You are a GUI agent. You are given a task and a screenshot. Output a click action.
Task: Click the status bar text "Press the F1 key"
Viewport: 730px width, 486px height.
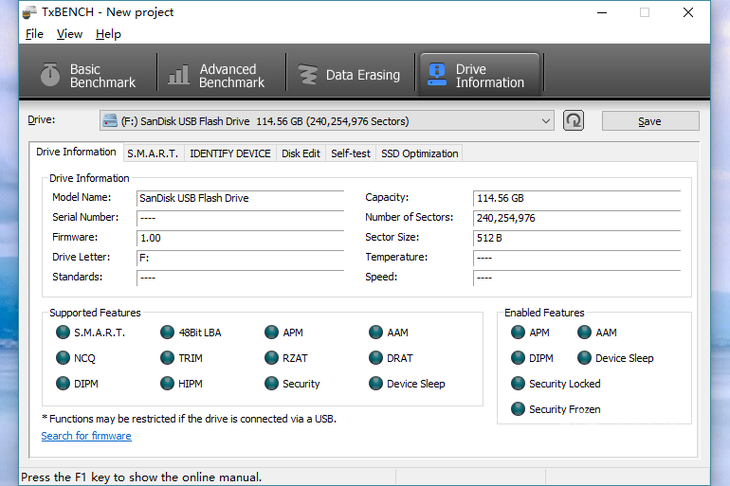[142, 477]
